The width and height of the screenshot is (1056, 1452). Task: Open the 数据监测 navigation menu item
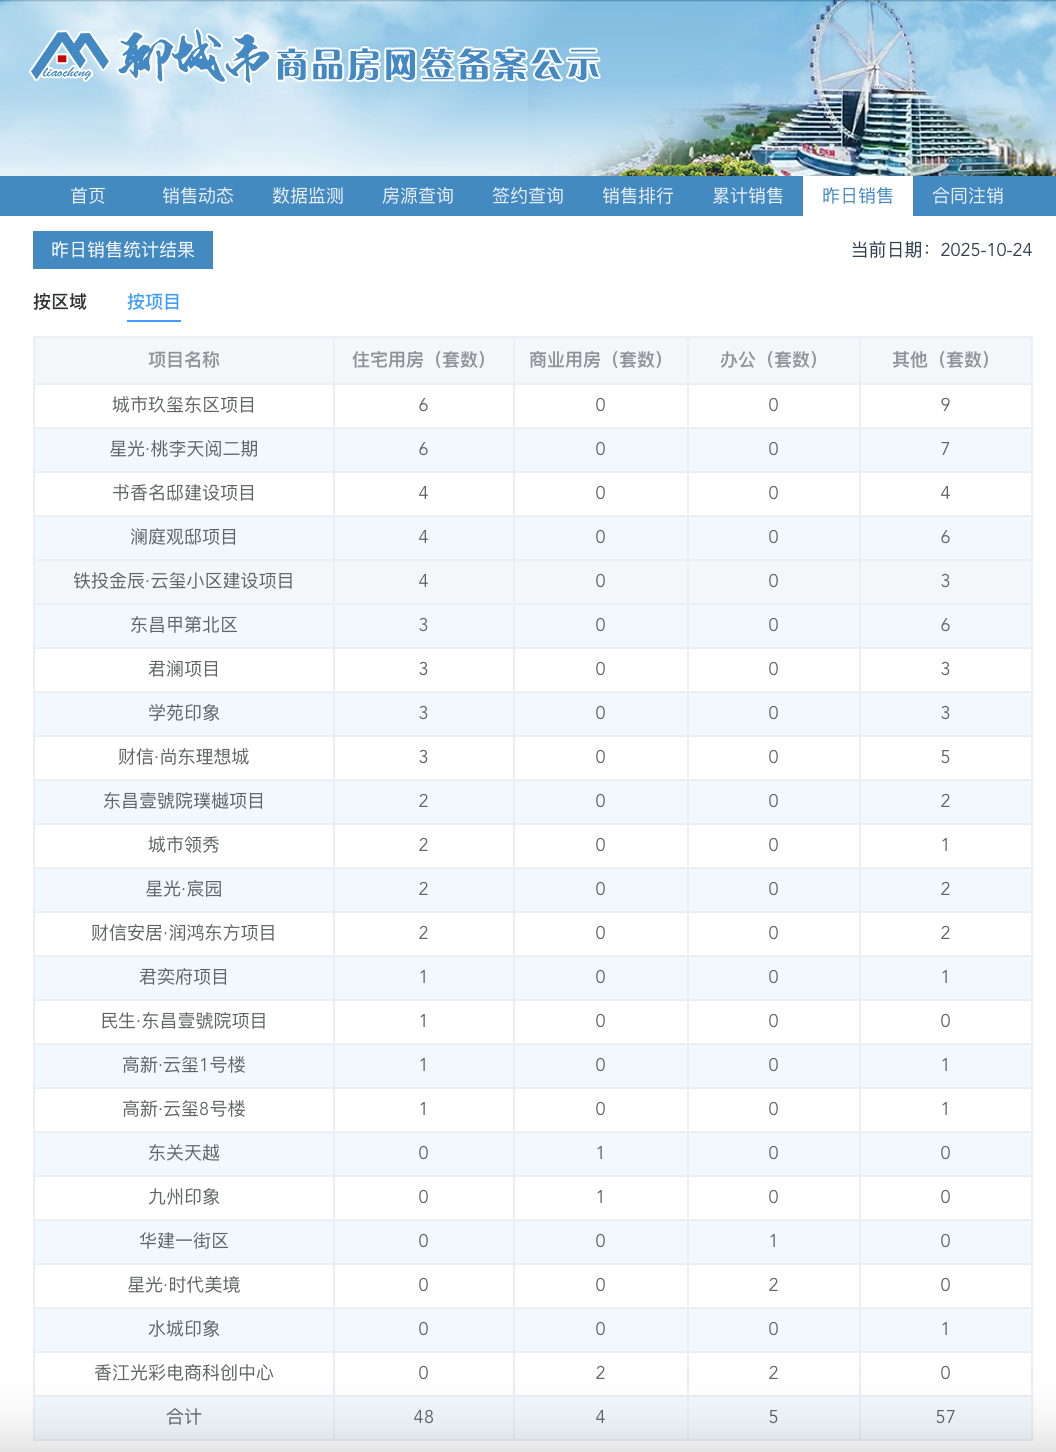(308, 196)
